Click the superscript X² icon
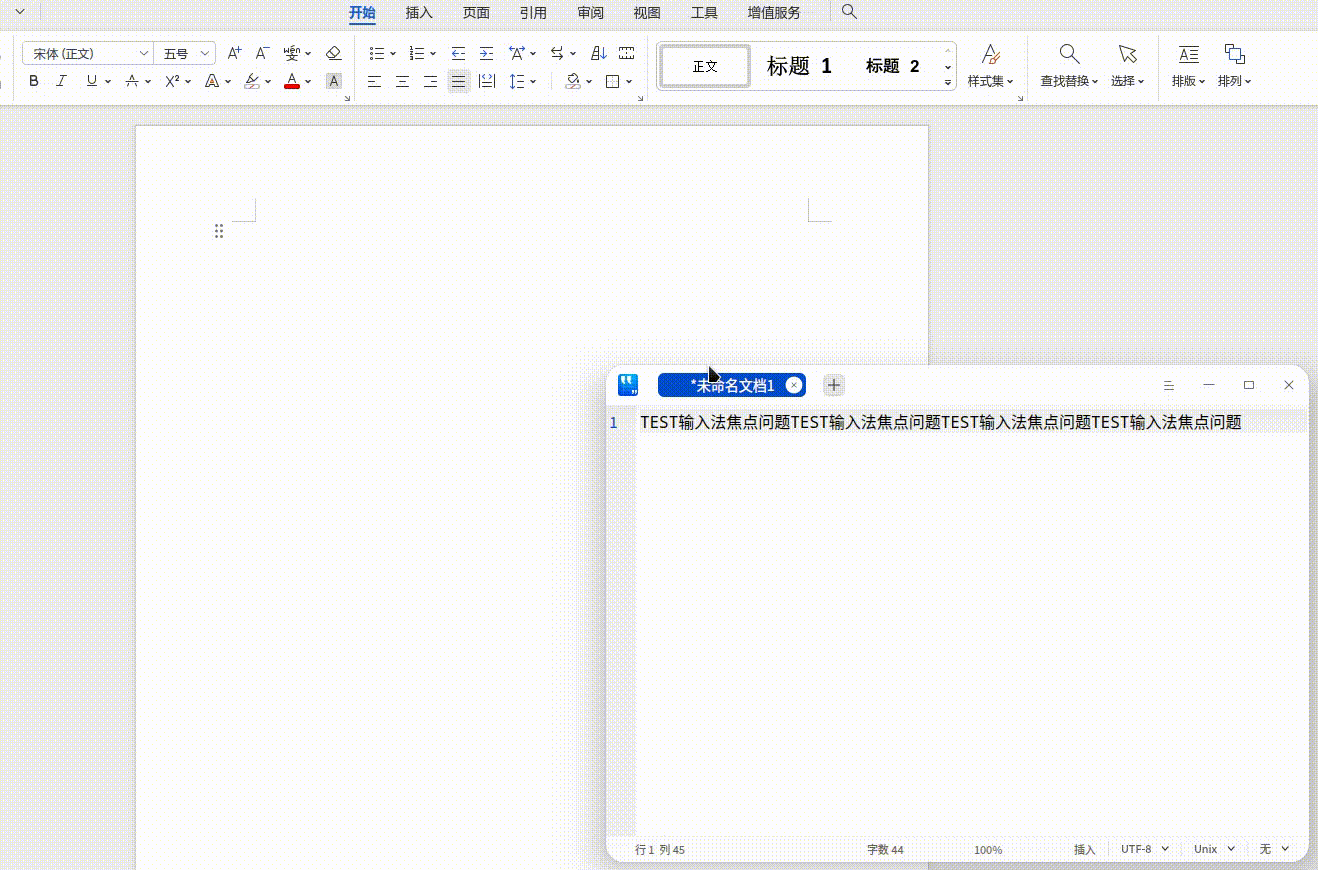The width and height of the screenshot is (1318, 870). pos(172,81)
